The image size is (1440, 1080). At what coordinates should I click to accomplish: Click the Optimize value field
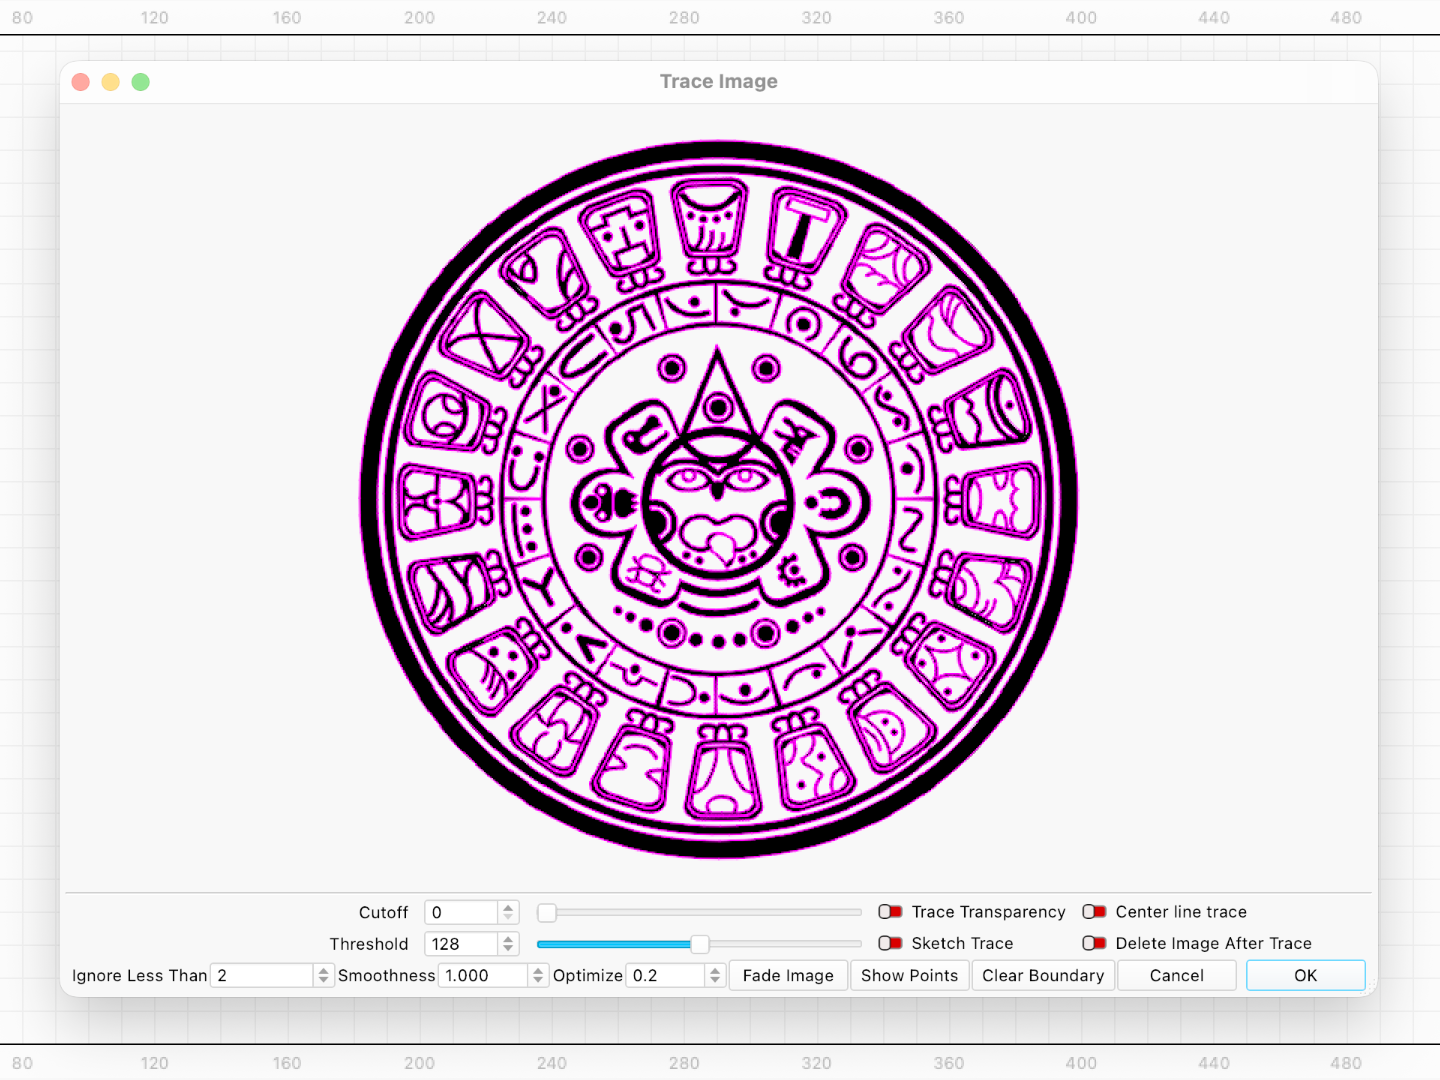point(665,975)
